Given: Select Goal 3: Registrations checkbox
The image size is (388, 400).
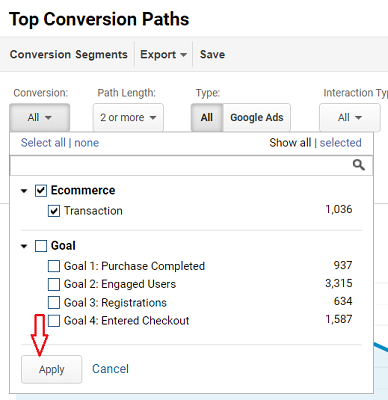Looking at the screenshot, I should point(54,303).
